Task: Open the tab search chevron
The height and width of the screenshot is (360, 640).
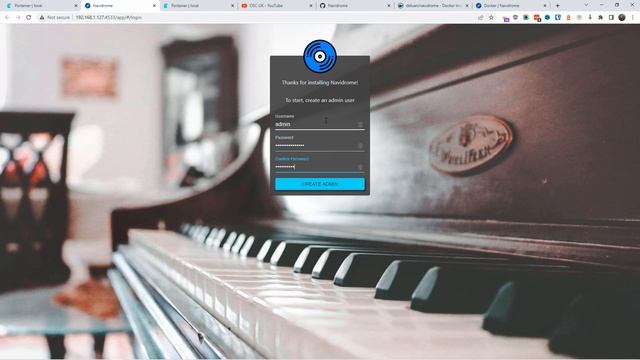Action: coord(586,5)
